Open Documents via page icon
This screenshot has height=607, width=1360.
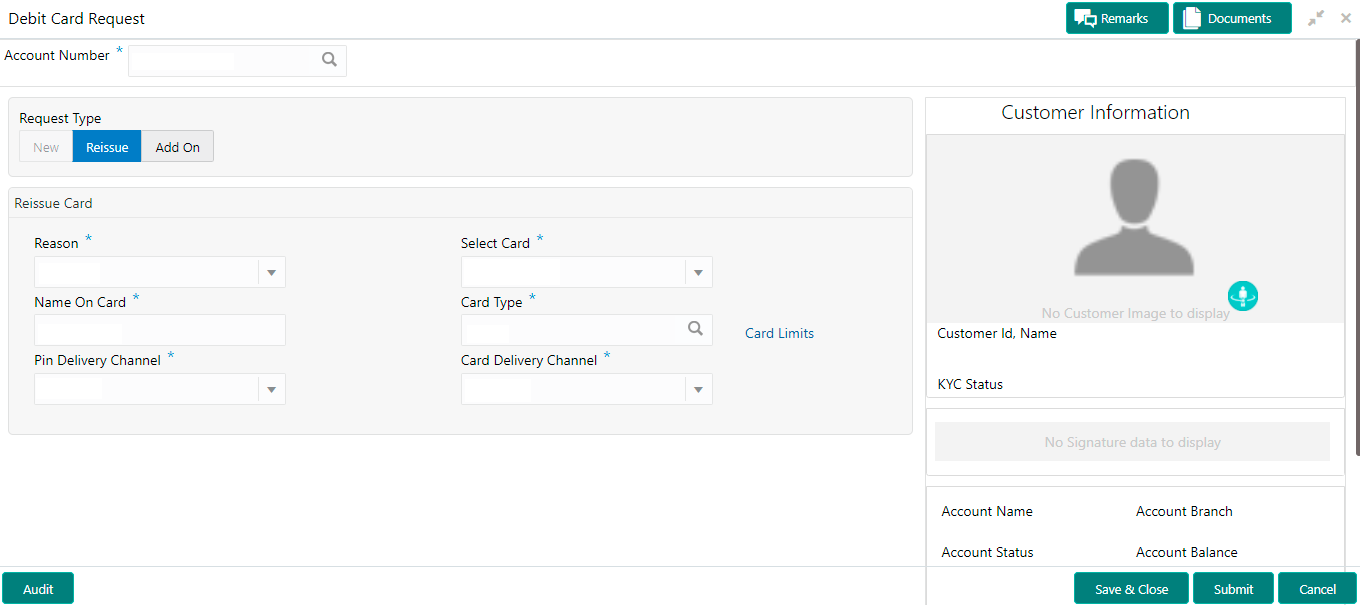click(1191, 18)
